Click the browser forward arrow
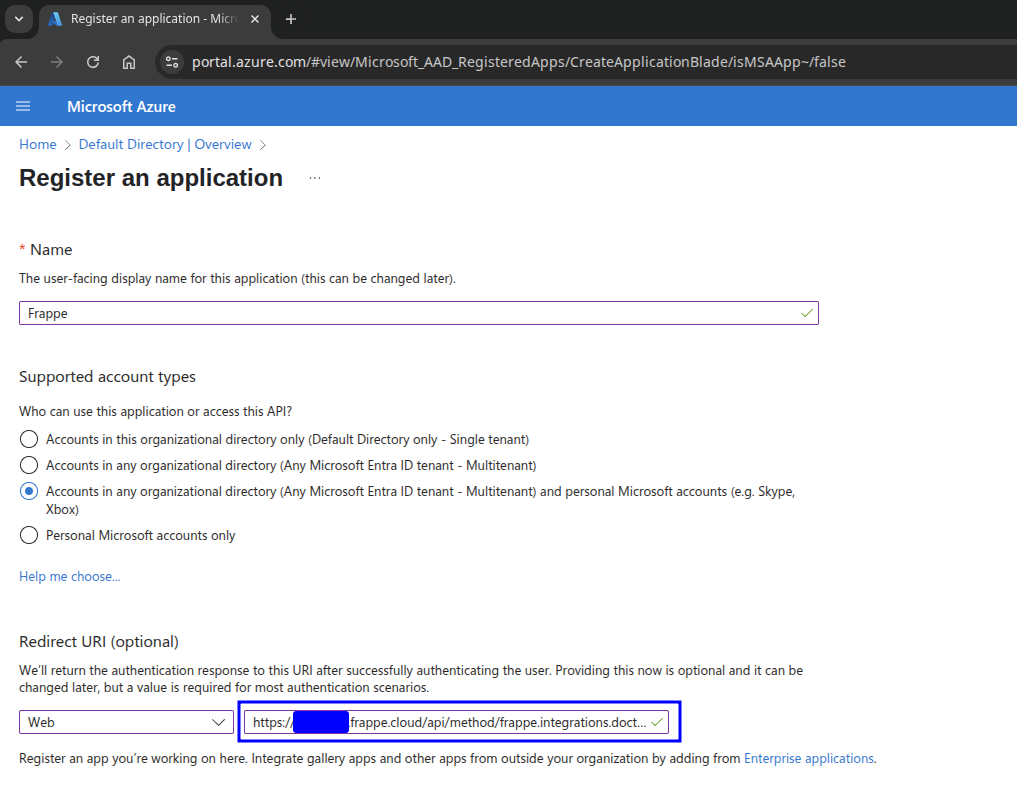 [57, 62]
